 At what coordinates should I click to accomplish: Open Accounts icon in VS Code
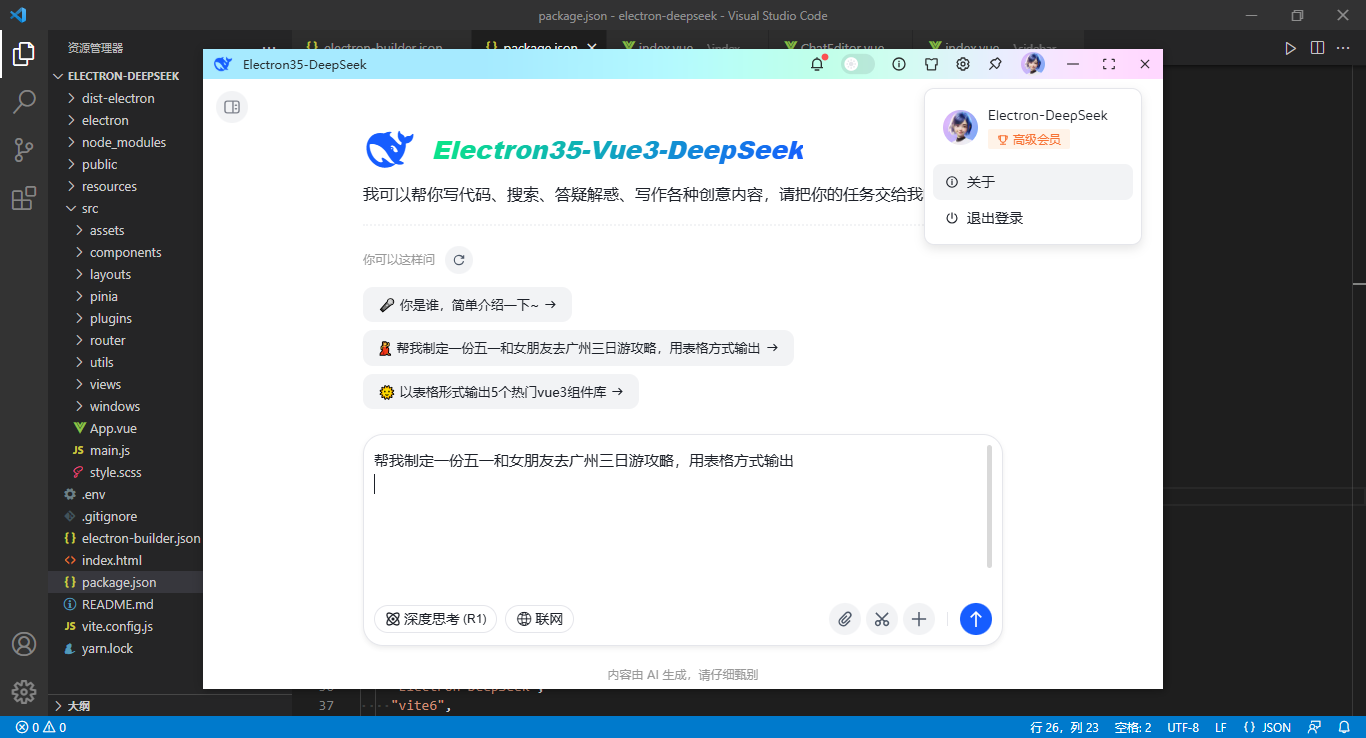24,644
